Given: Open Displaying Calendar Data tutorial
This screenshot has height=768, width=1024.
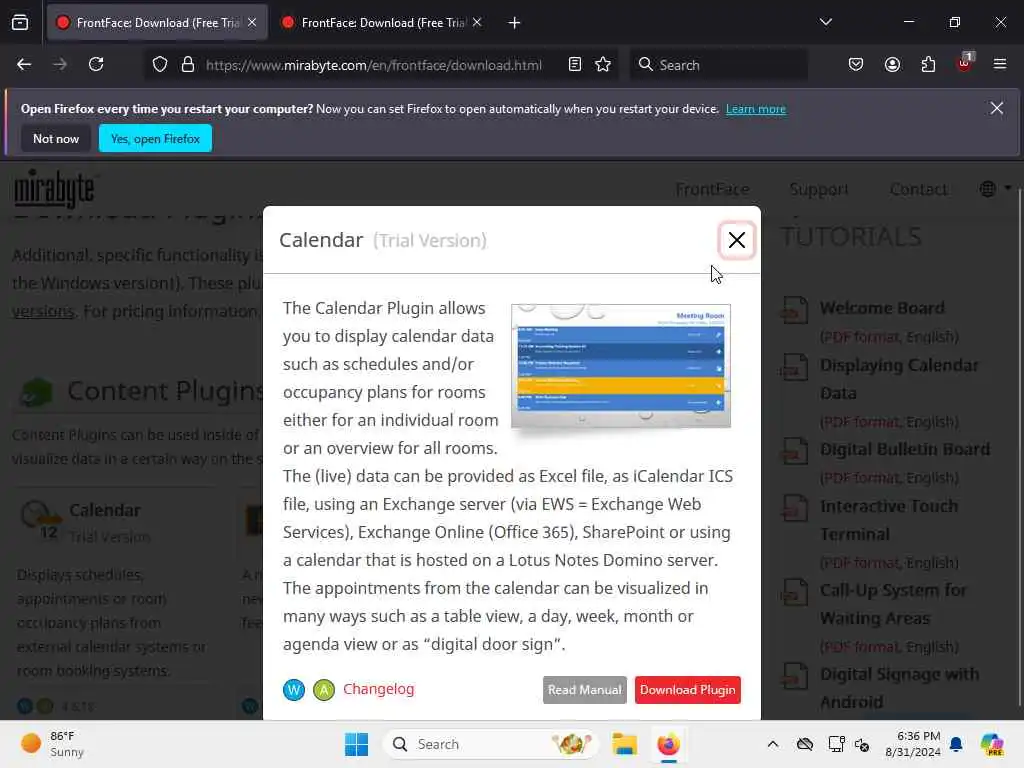Looking at the screenshot, I should click(899, 379).
